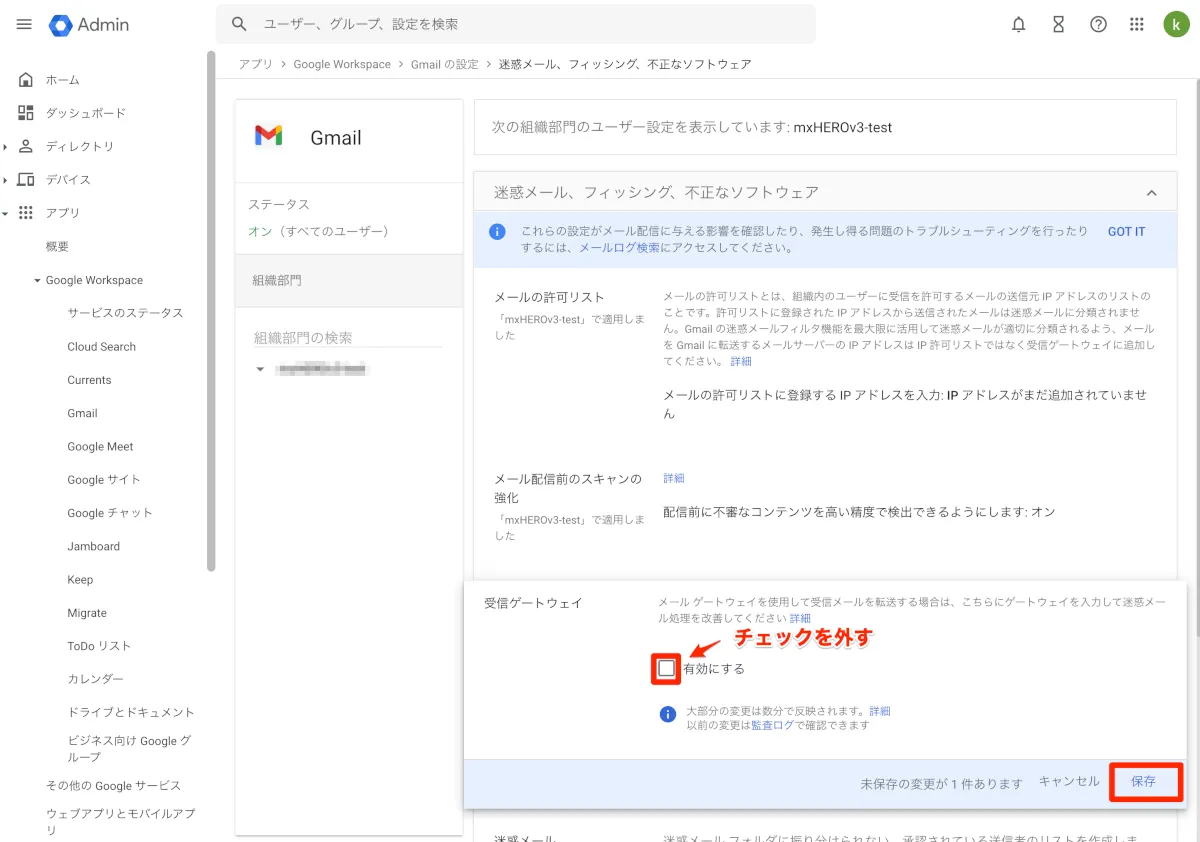Click 詳細 link under メール配信前のスキャン
This screenshot has height=842, width=1200.
pyautogui.click(x=674, y=479)
